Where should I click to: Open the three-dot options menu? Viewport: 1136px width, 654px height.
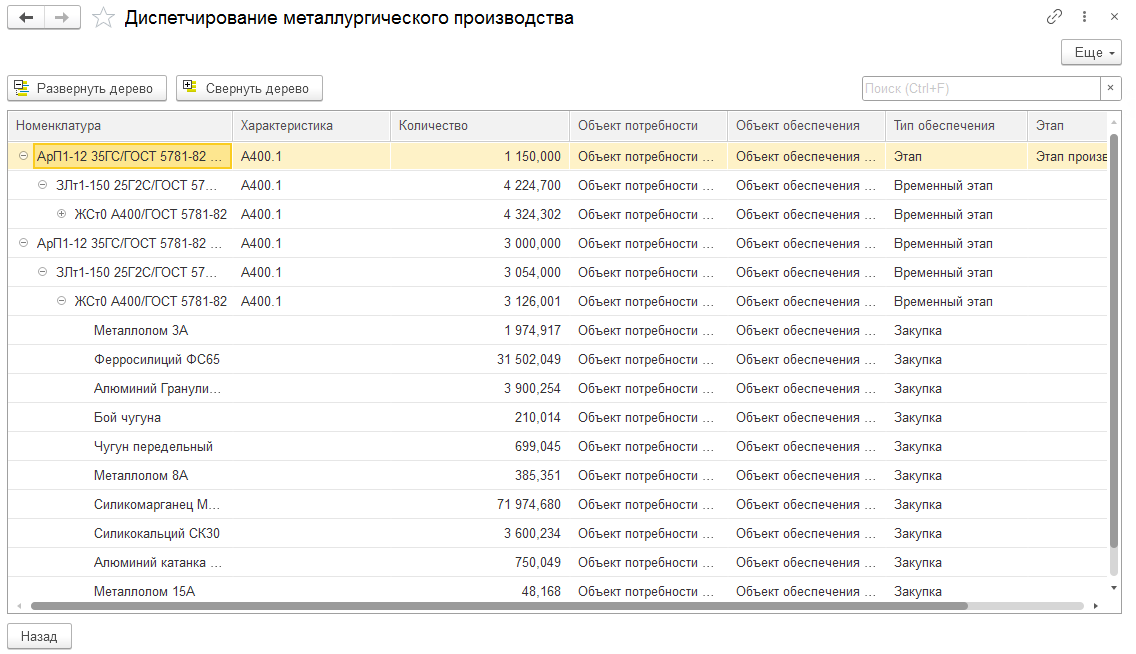(1085, 17)
